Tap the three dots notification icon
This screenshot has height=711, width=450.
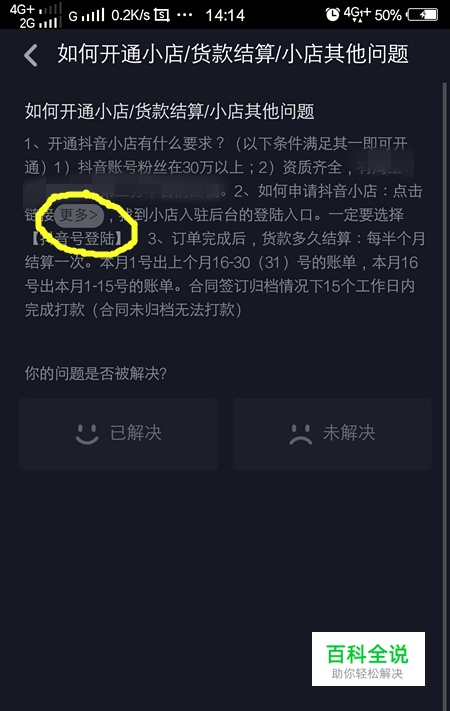pyautogui.click(x=185, y=15)
